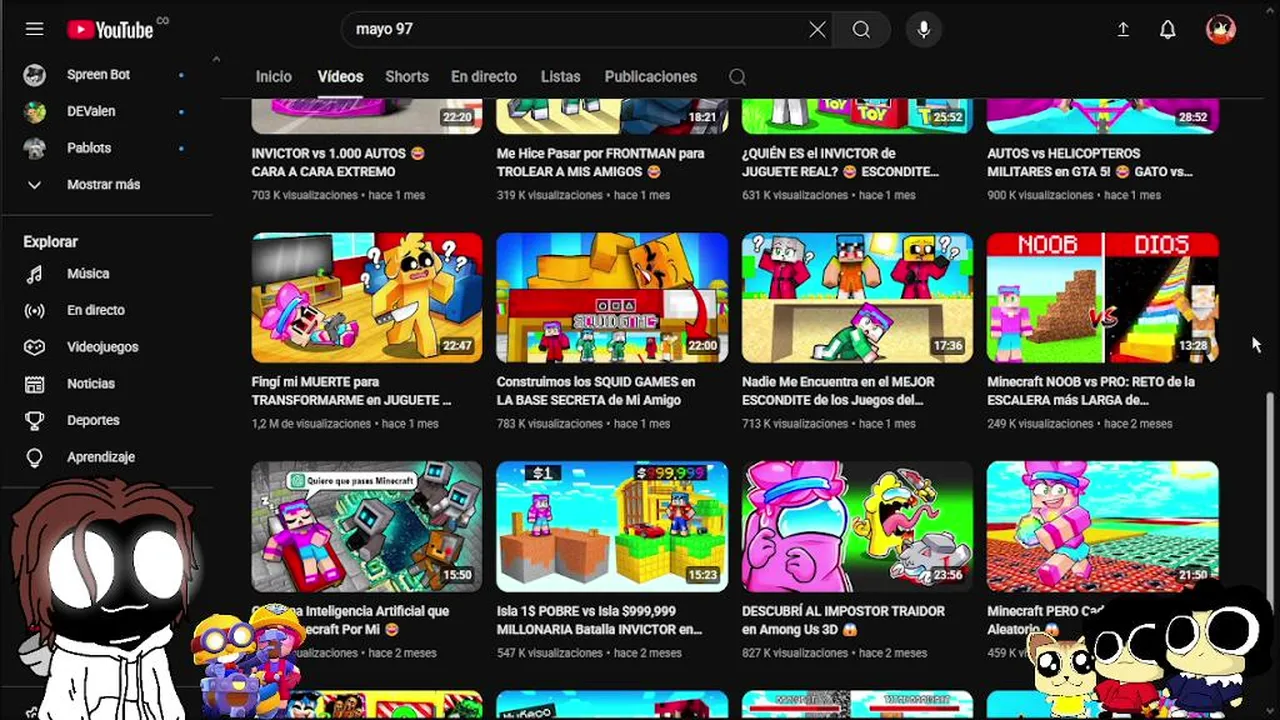Viewport: 1280px width, 720px height.
Task: Open title Construimos los SQUID GAMES
Action: coord(596,391)
